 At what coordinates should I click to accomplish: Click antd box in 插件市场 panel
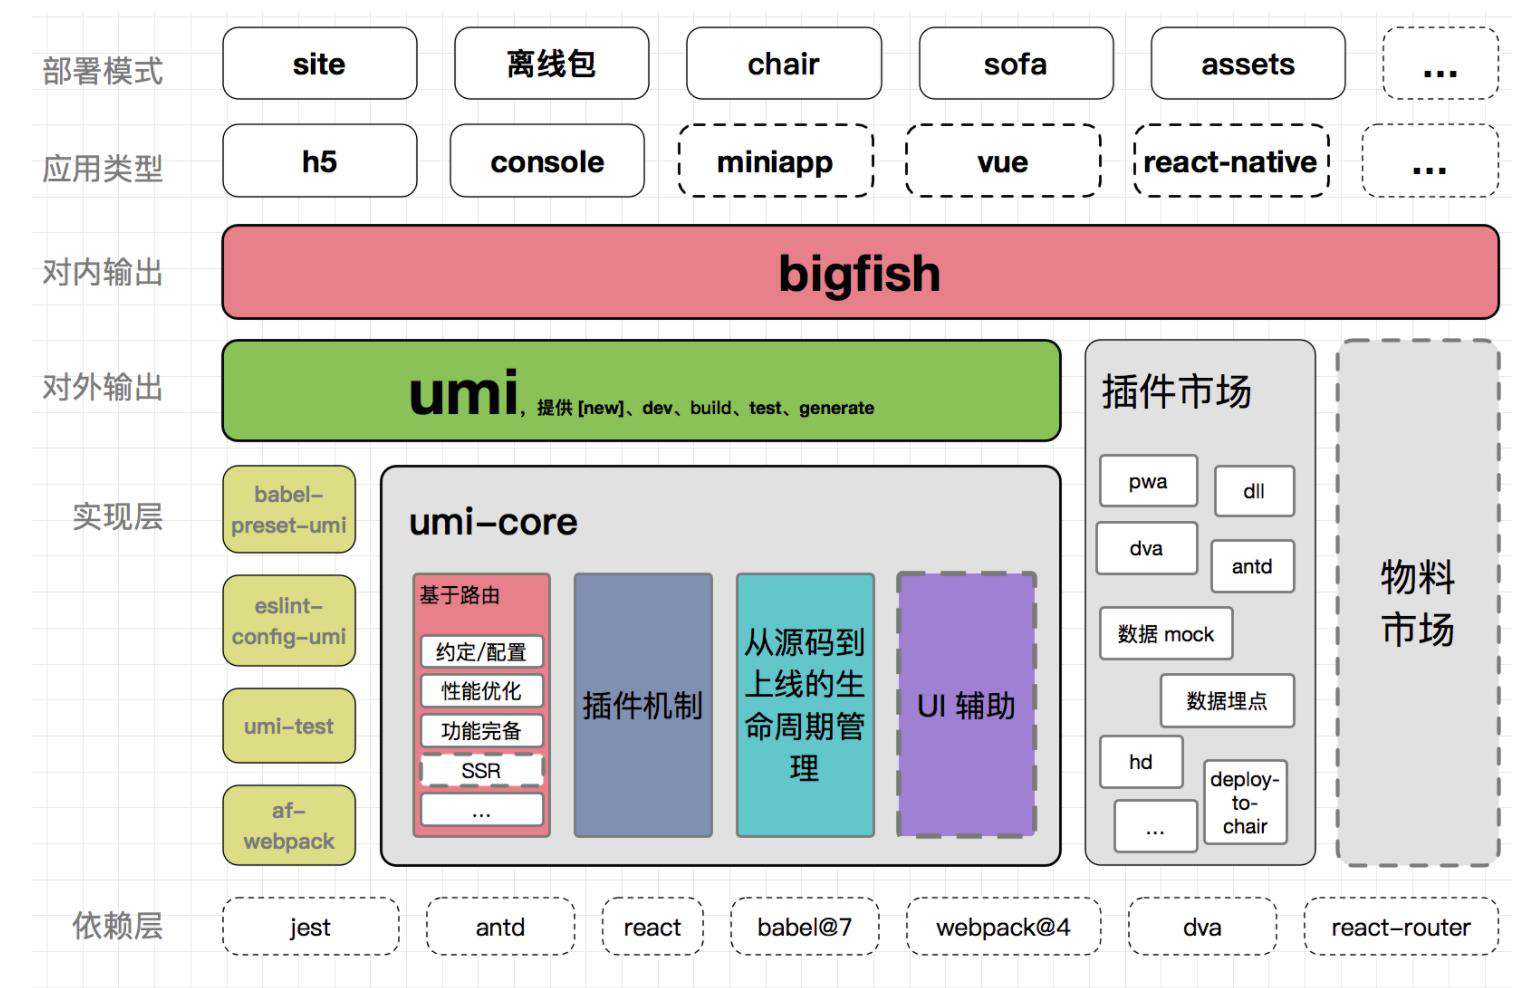point(1252,566)
